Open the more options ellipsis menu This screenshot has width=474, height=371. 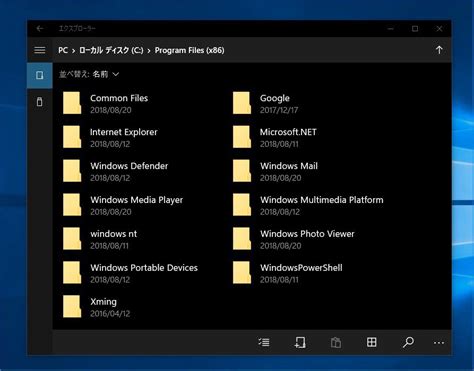point(439,343)
